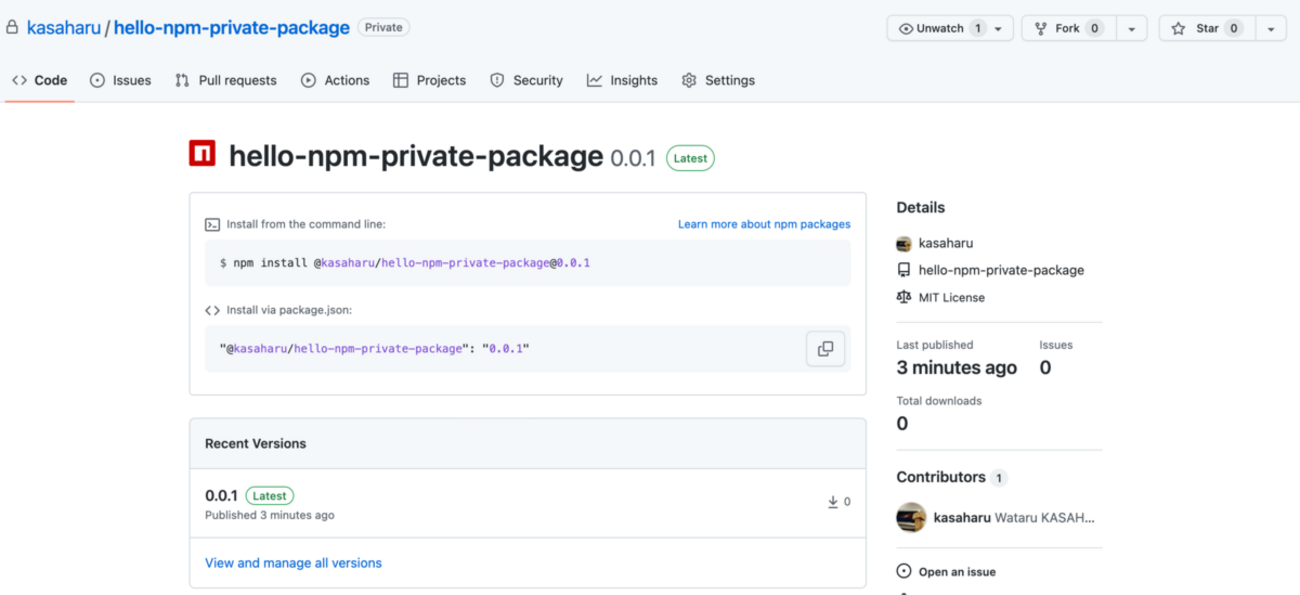This screenshot has width=1300, height=595.
Task: Open an issue link in sidebar
Action: point(957,572)
